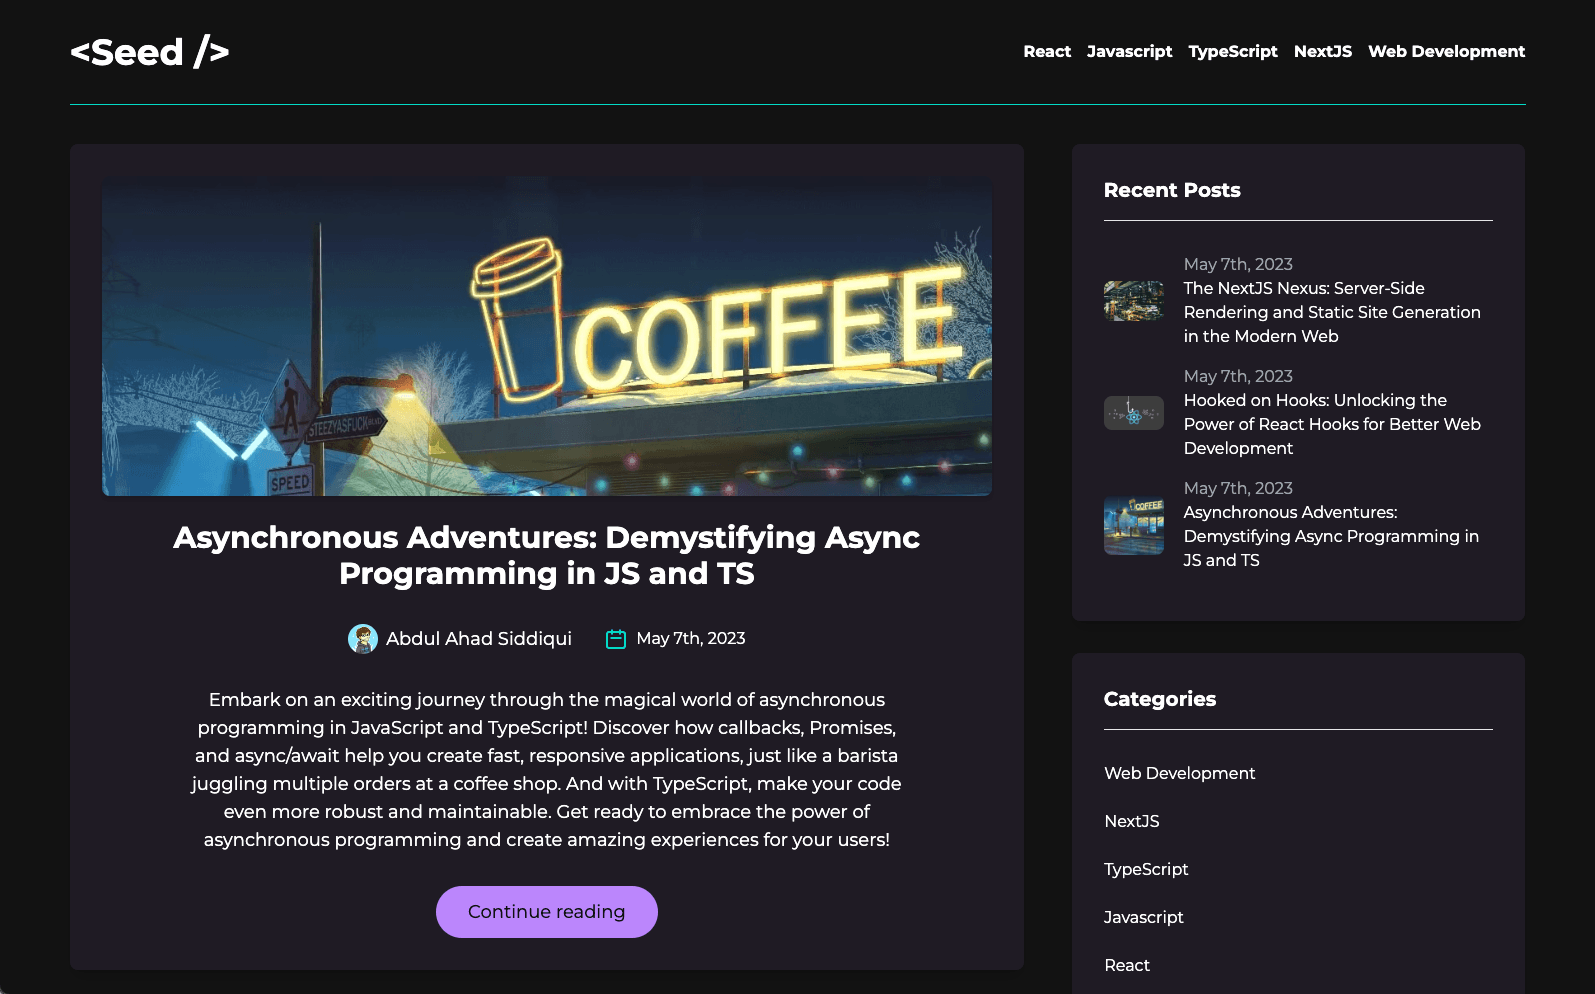Screen dimensions: 1595x994
Task: Choose Web Development under Categories
Action: click(1179, 773)
